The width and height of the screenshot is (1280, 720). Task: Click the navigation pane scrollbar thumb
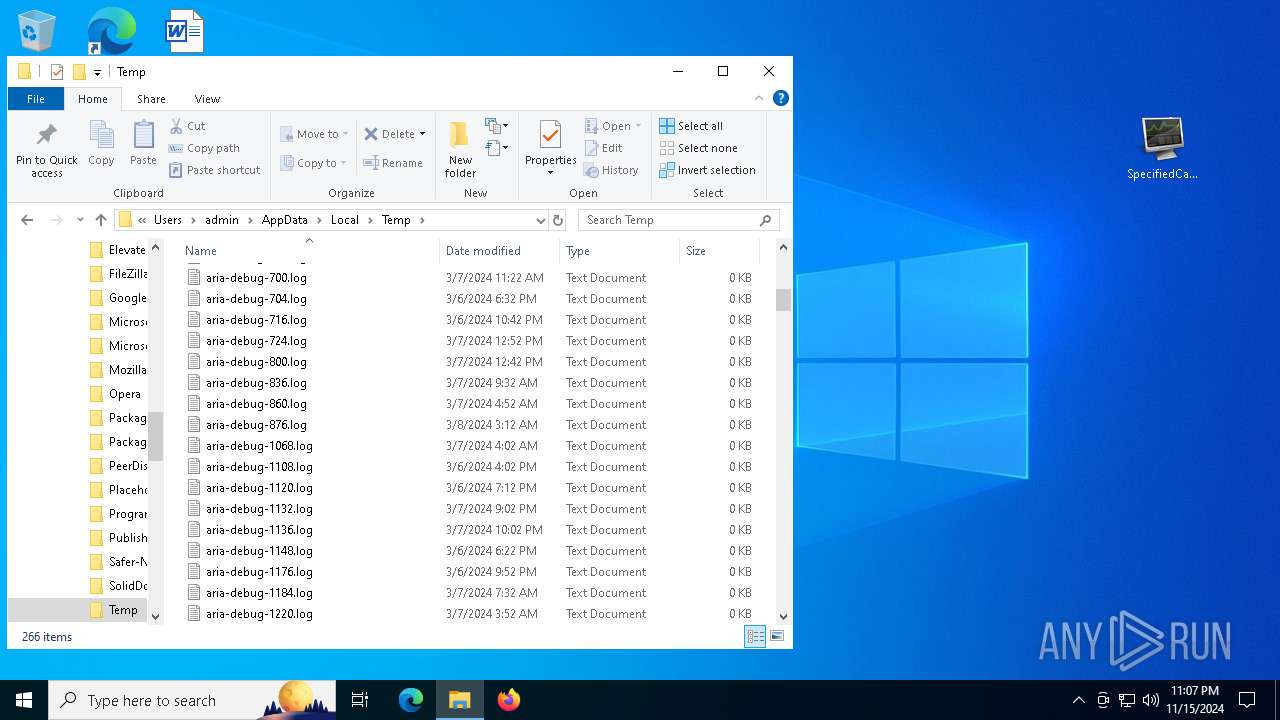pyautogui.click(x=155, y=436)
